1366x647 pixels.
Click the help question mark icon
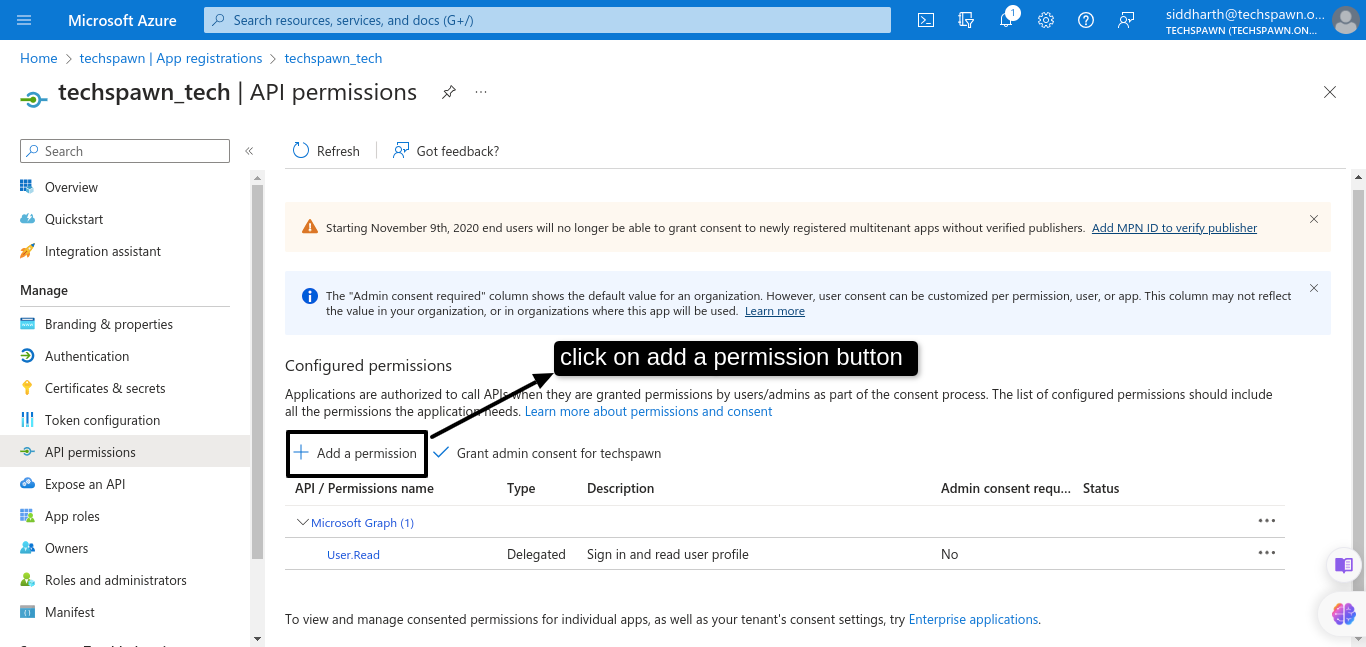[x=1086, y=20]
